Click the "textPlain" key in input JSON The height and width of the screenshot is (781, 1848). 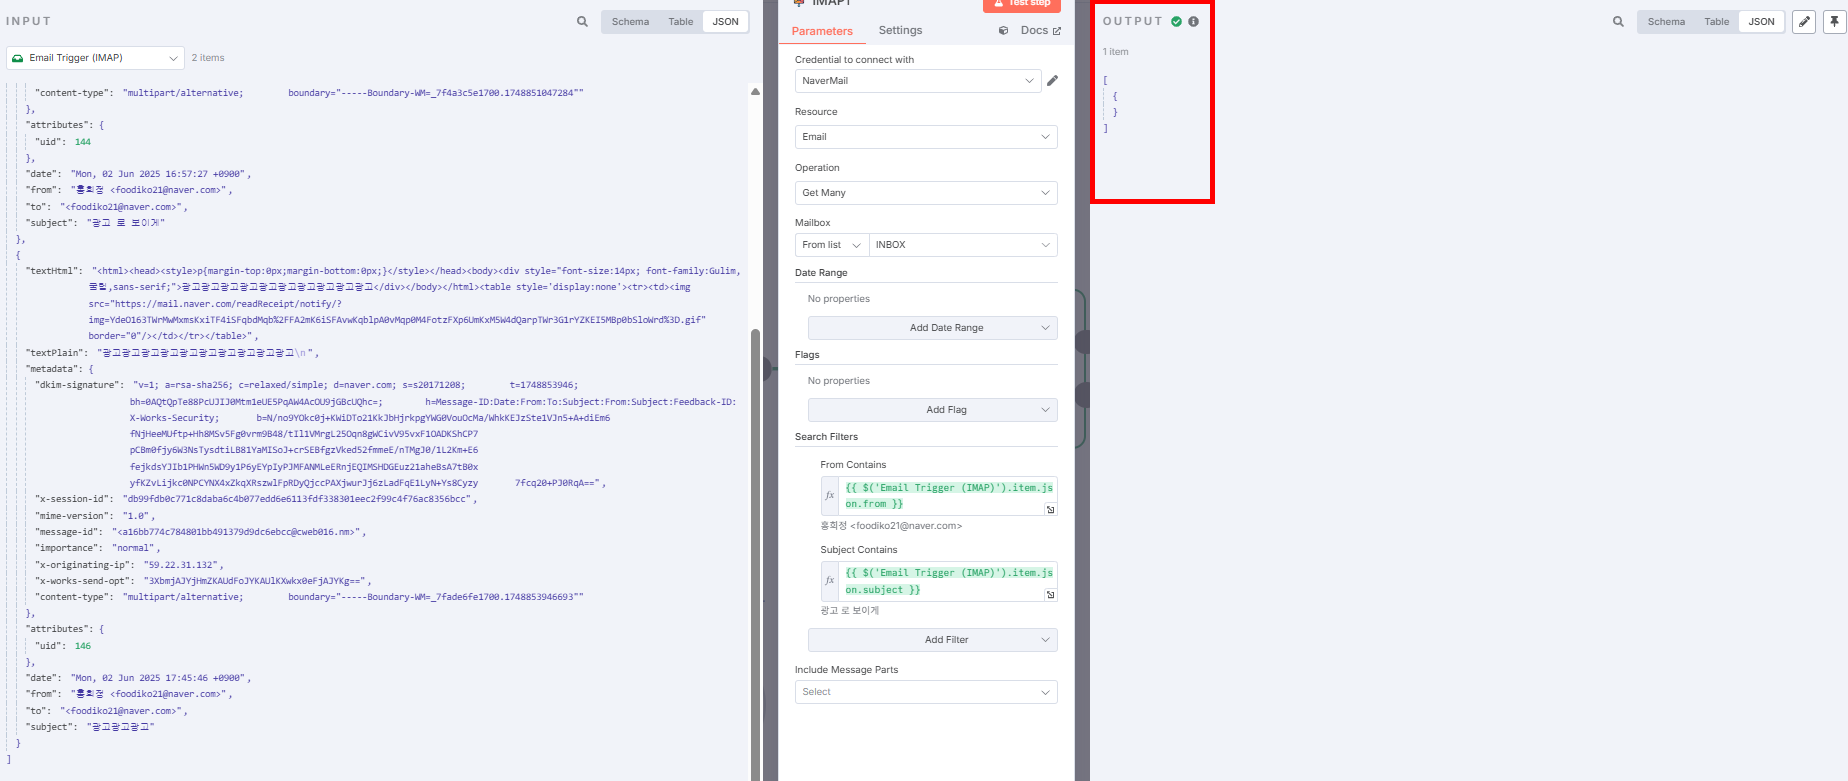click(55, 353)
